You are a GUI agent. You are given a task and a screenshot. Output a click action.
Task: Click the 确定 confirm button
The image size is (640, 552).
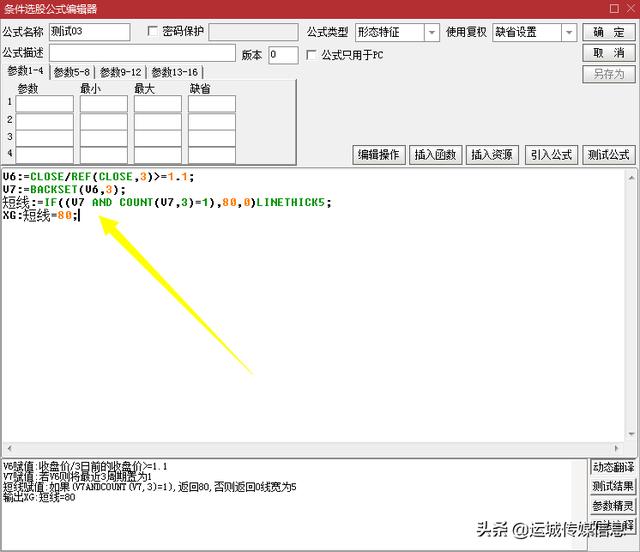(609, 32)
